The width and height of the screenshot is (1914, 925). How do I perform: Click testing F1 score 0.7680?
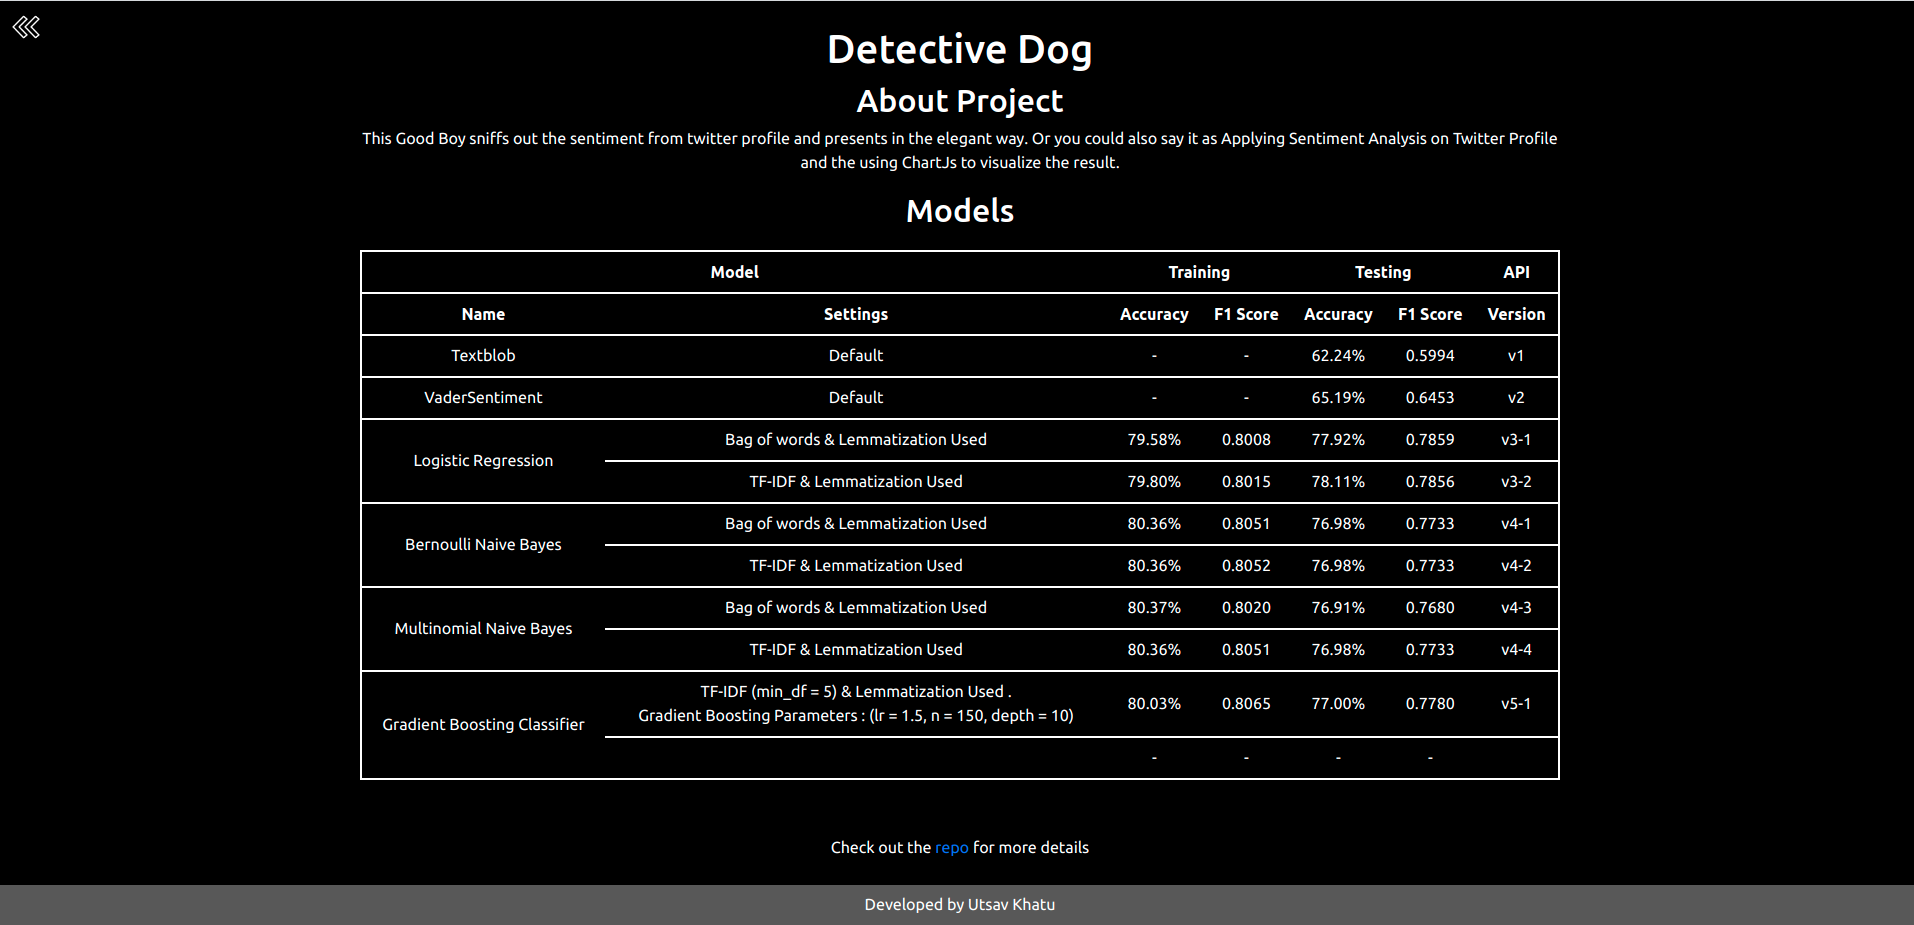point(1430,607)
